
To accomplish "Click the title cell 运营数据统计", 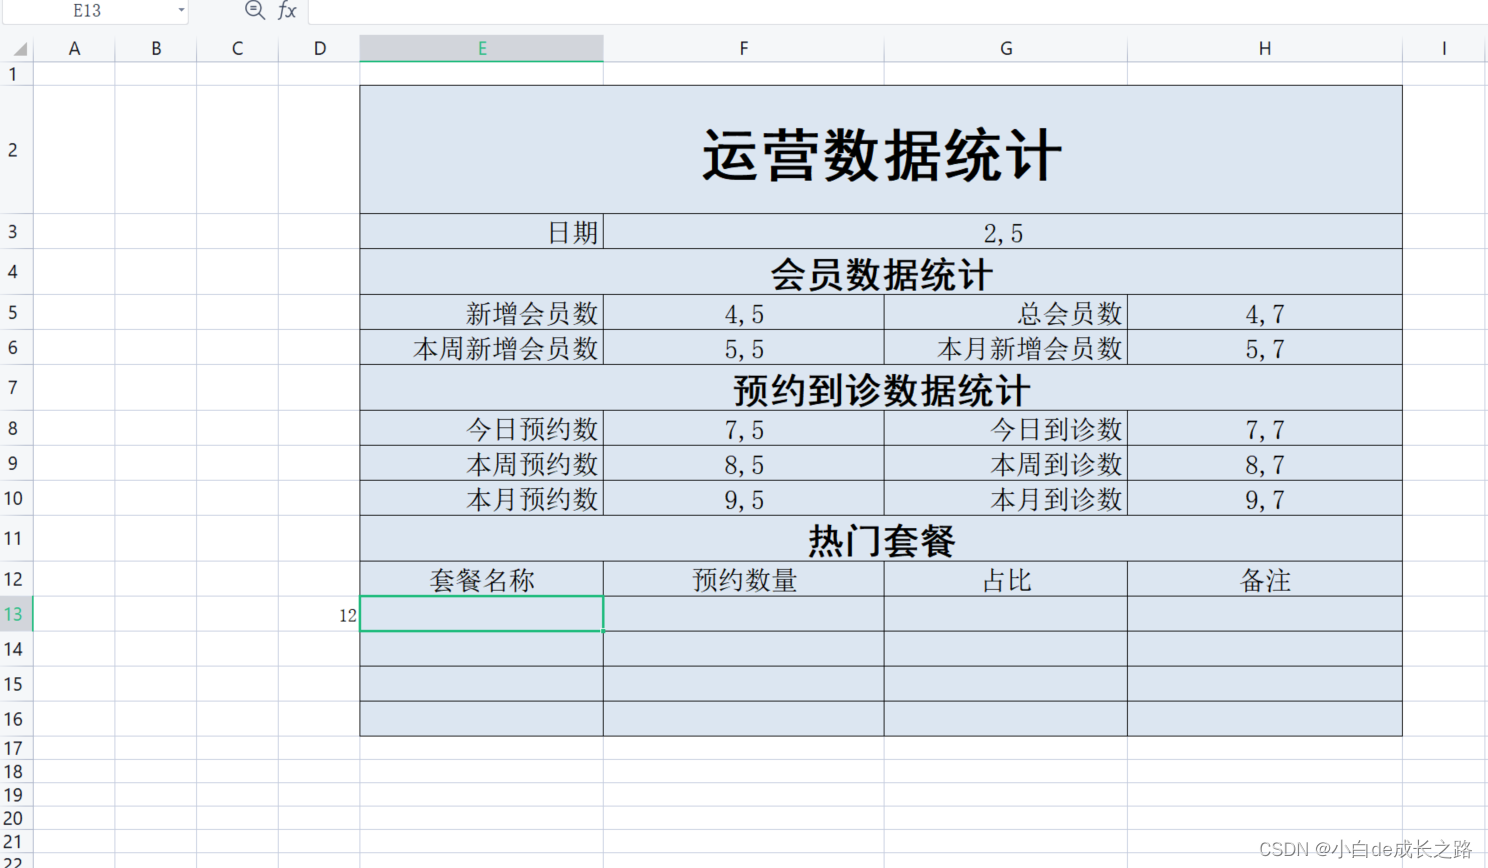I will point(880,150).
